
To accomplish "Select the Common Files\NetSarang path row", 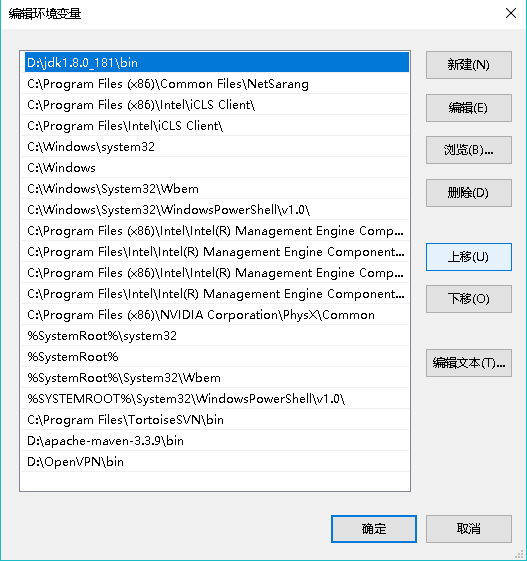I will 217,84.
